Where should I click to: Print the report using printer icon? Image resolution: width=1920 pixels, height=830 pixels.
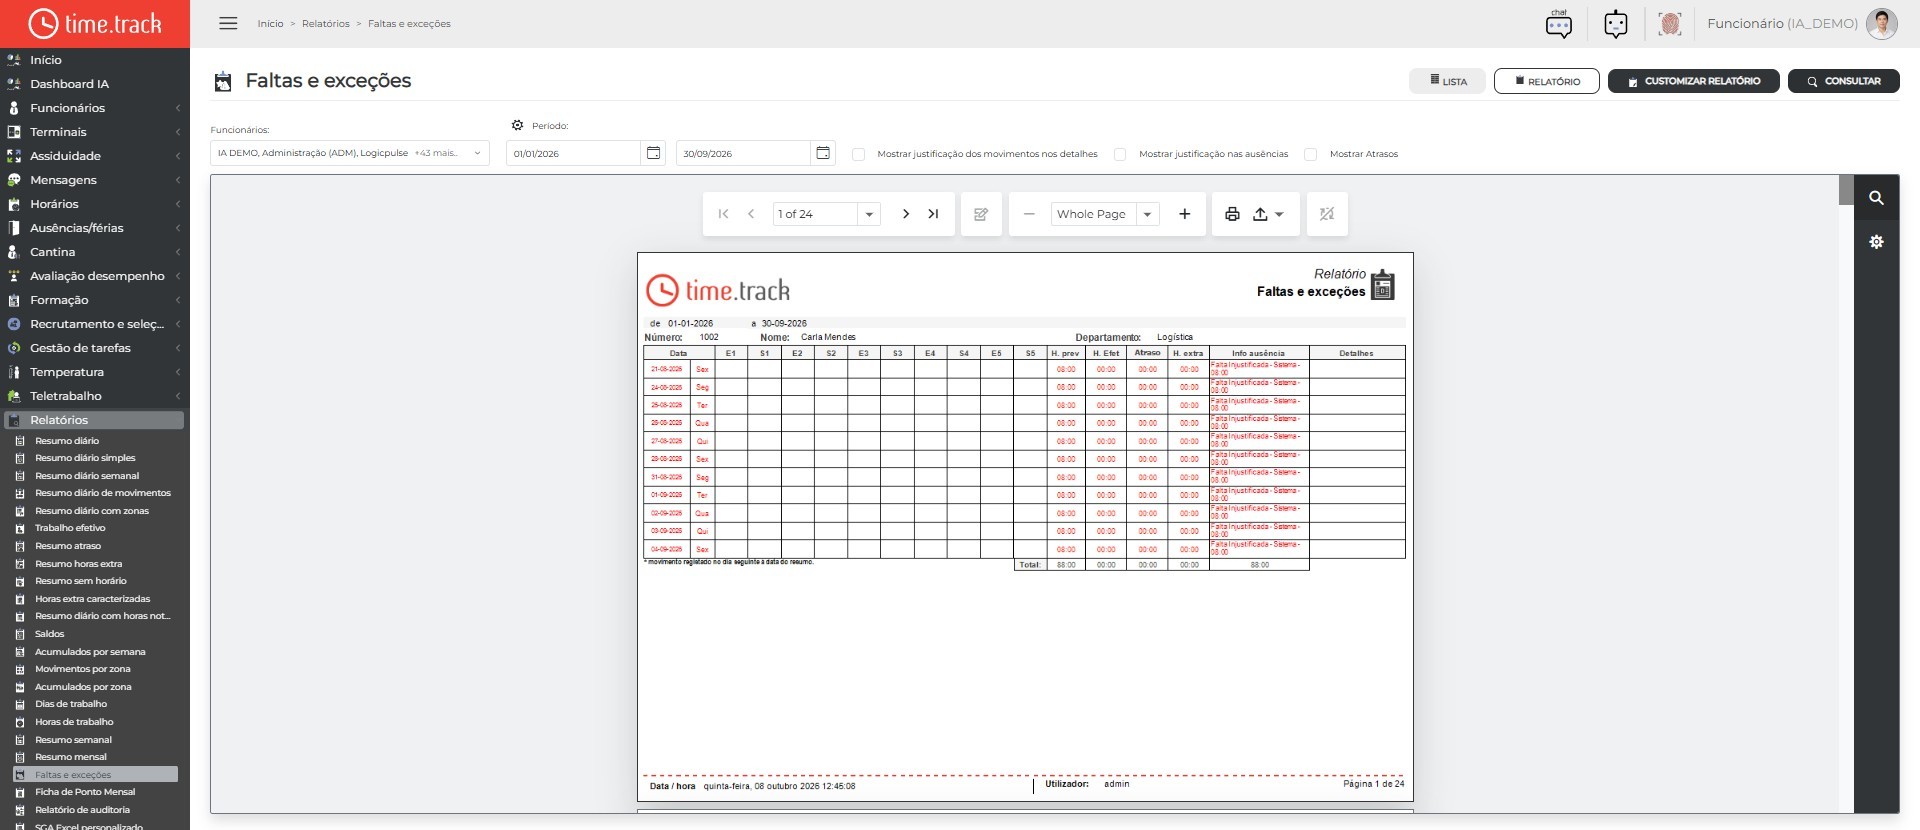1232,214
